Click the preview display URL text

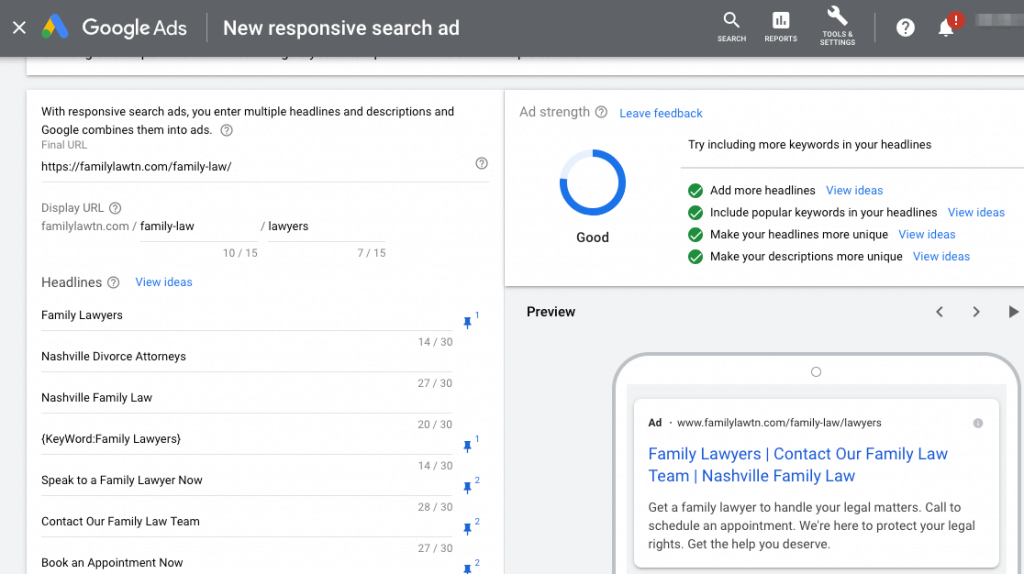[x=779, y=423]
